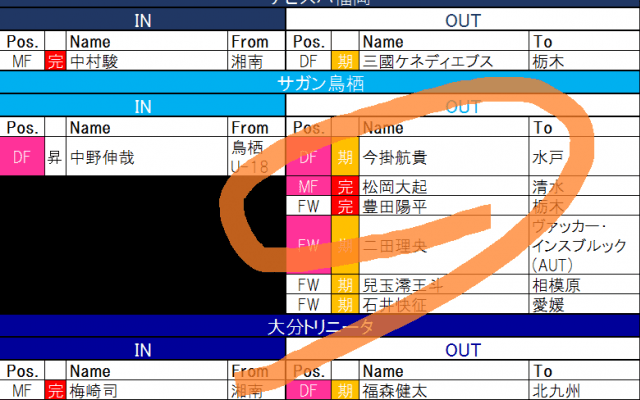
Task: Click the red 完 badge beside 豊田陽平
Action: pyautogui.click(x=345, y=206)
